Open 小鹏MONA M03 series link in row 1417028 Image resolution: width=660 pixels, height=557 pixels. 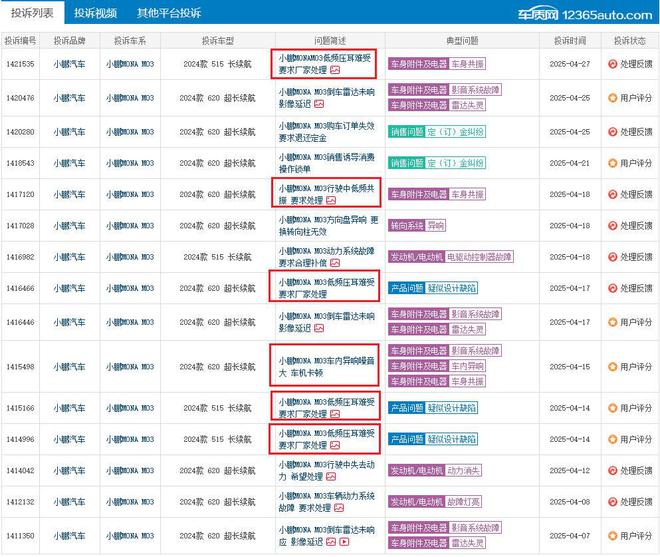pos(130,226)
